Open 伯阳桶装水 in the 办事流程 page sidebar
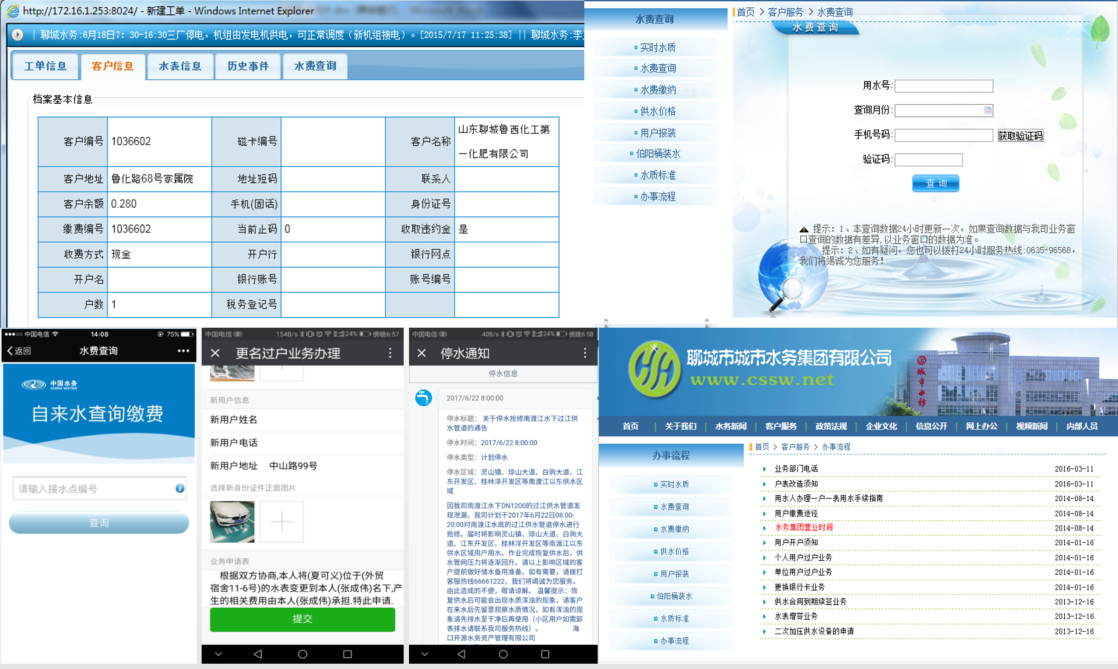 click(672, 596)
